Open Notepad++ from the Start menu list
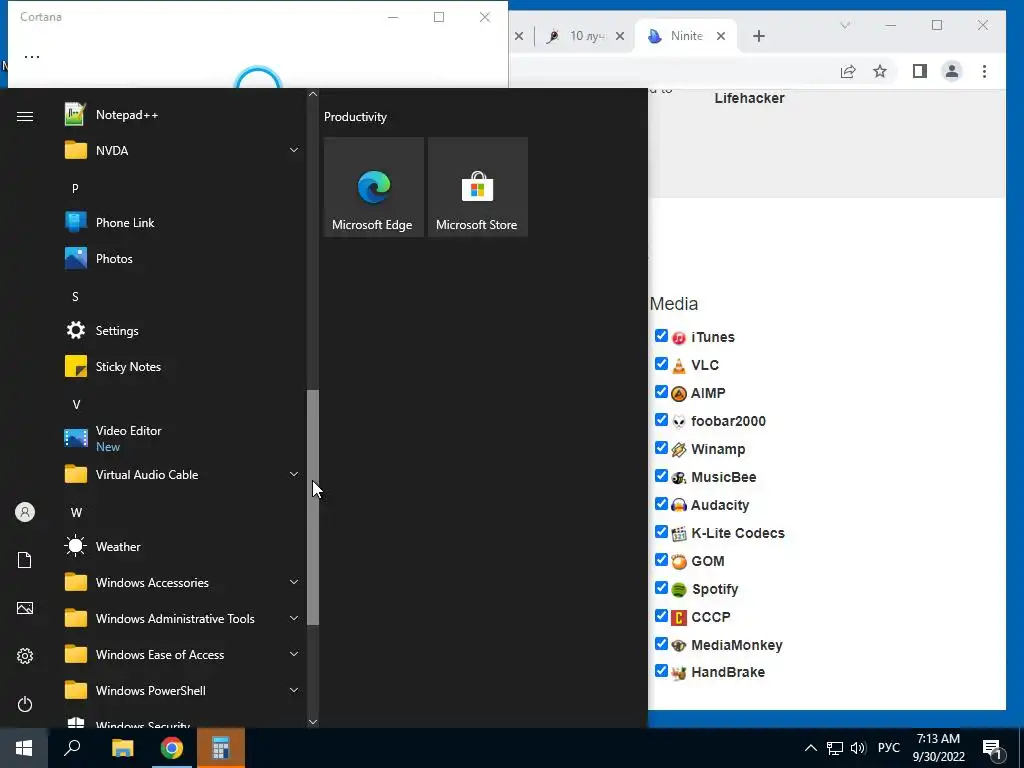 pyautogui.click(x=182, y=115)
